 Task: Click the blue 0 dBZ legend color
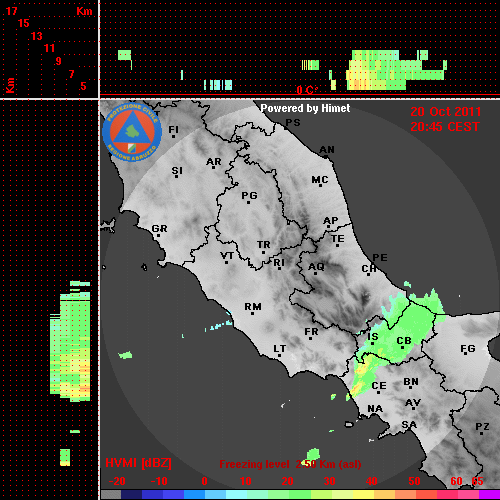pos(194,494)
